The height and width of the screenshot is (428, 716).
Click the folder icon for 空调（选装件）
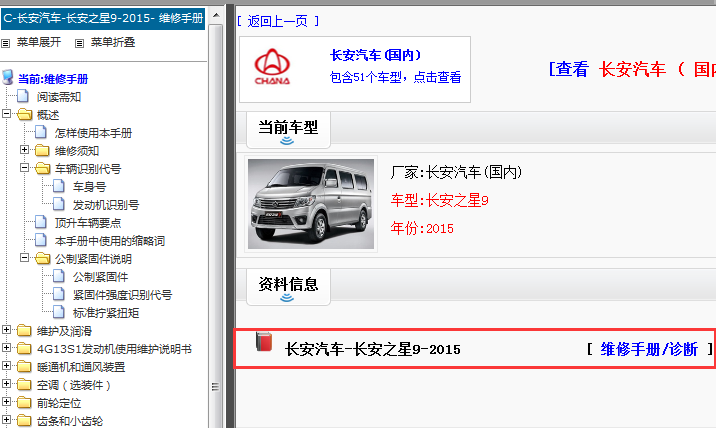coord(25,385)
